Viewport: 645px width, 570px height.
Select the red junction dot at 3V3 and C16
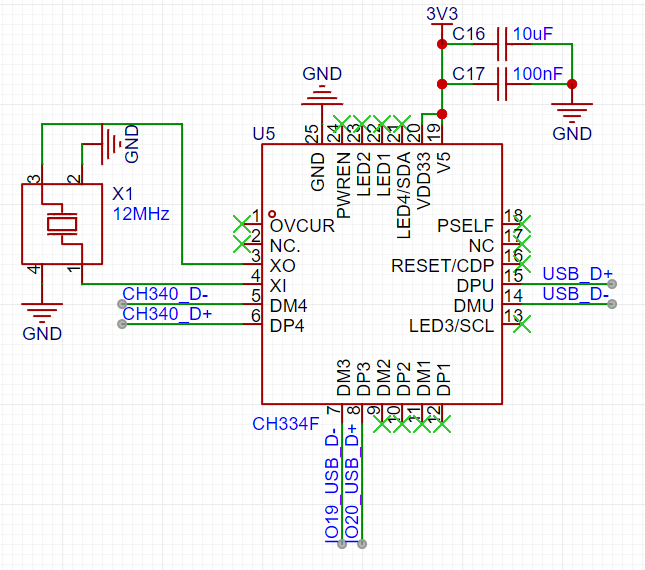click(442, 44)
